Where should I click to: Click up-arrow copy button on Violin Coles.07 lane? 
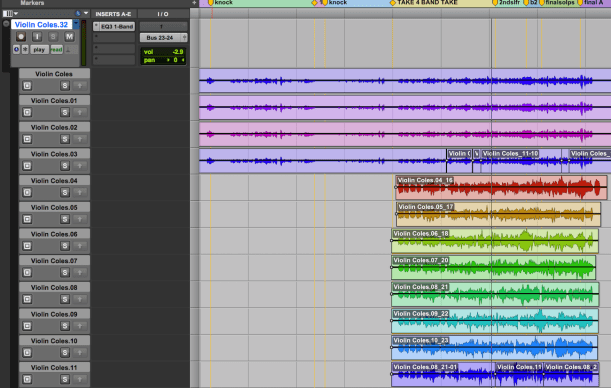click(x=80, y=273)
